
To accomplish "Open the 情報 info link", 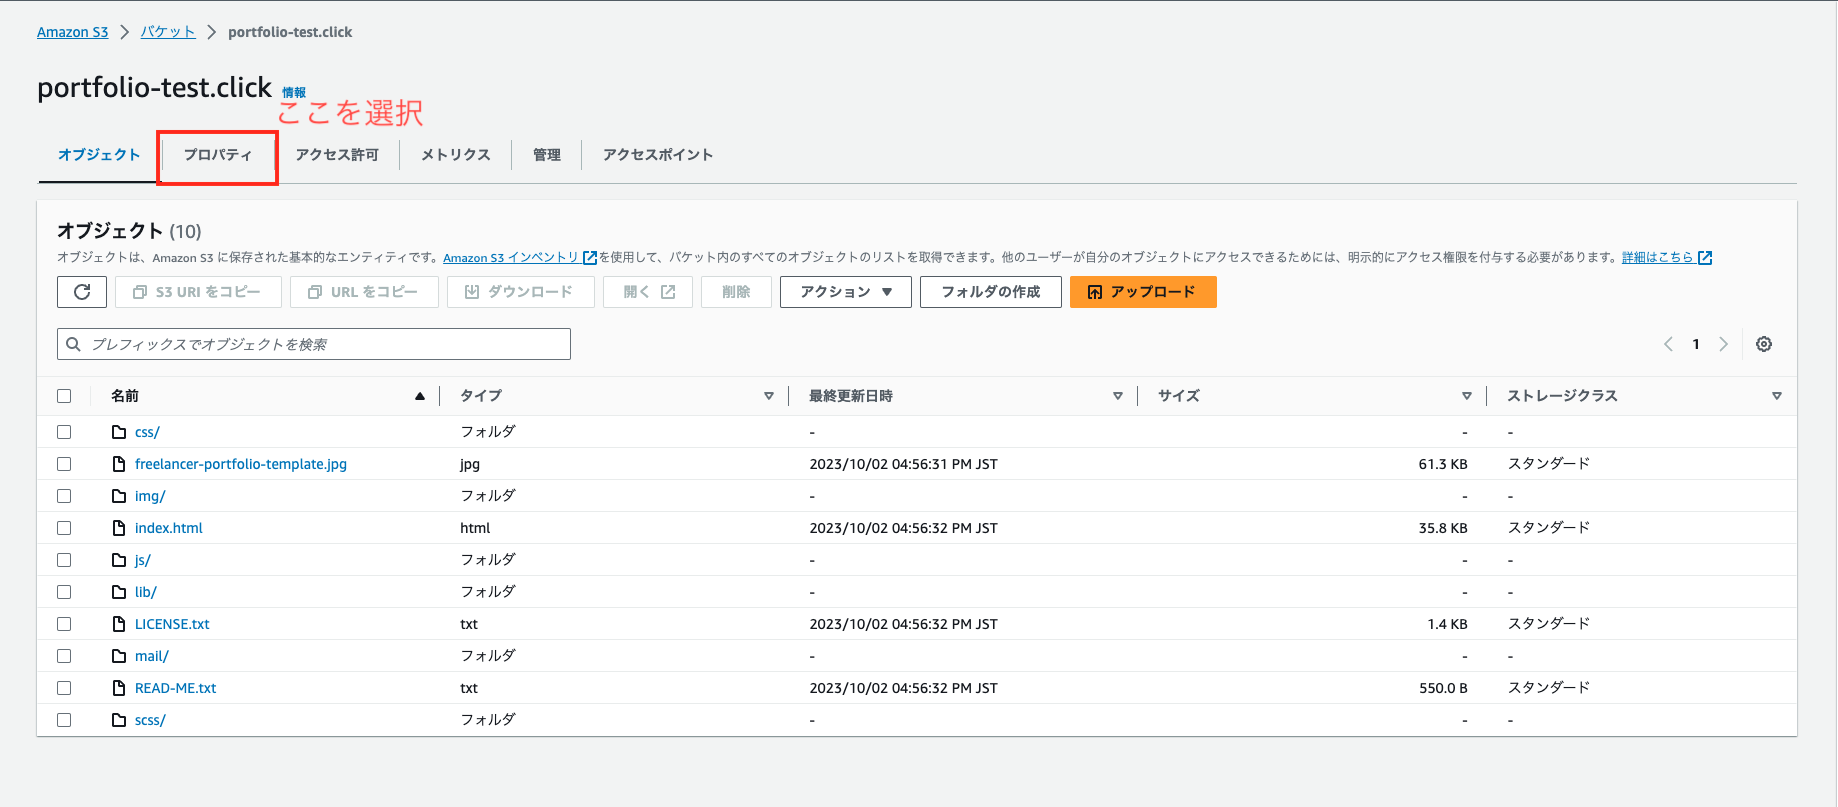I will pos(294,92).
